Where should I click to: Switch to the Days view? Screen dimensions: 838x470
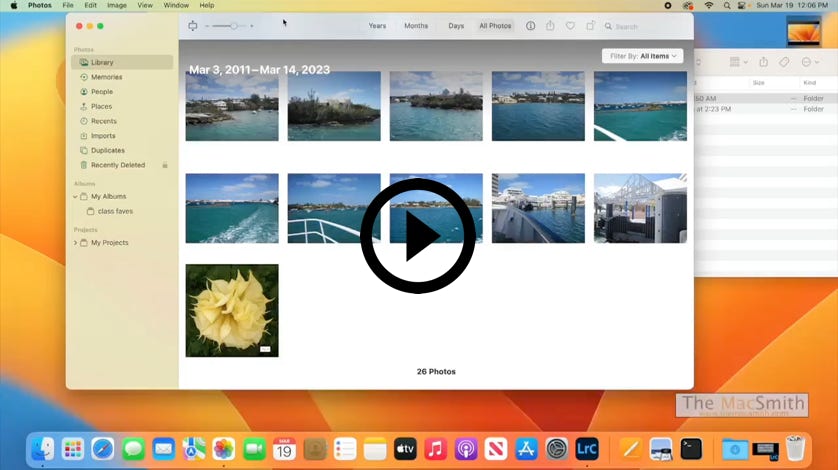tap(456, 26)
